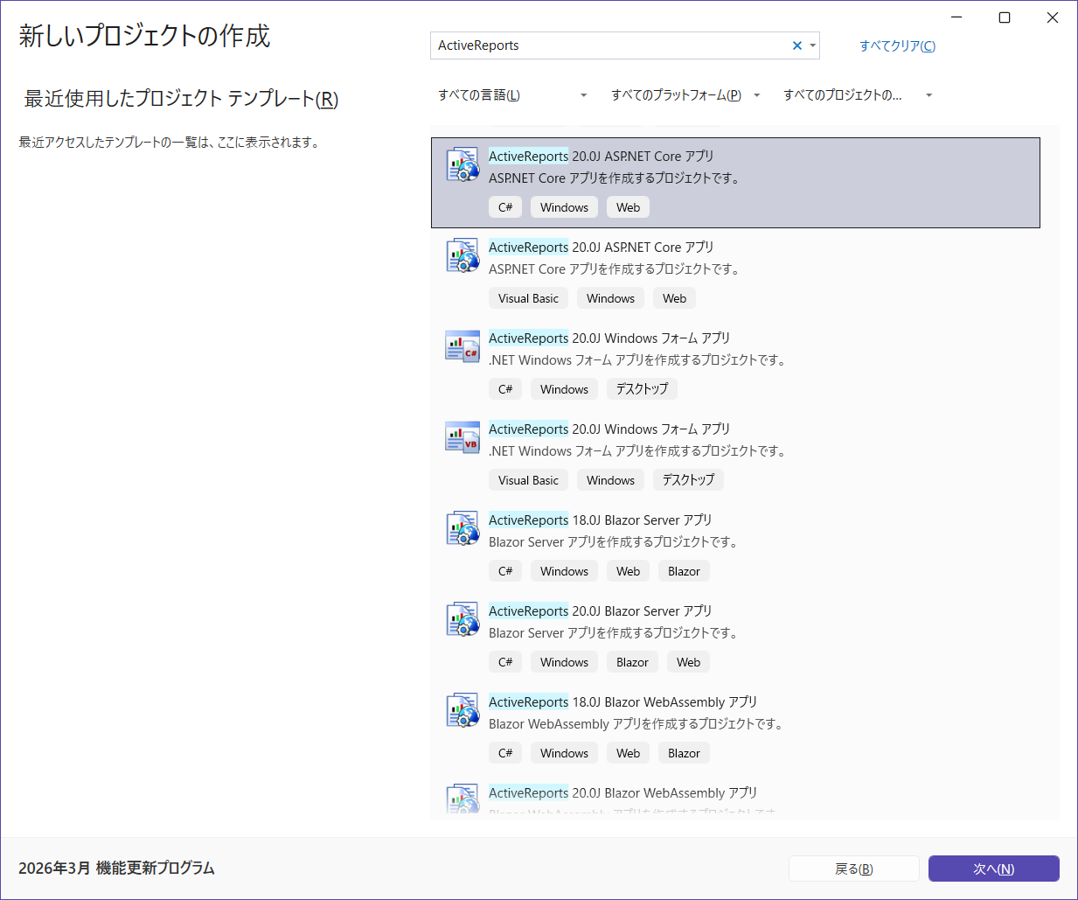Click the C# tag on selected ASP.NET Core template
This screenshot has height=900, width=1078.
pos(505,207)
